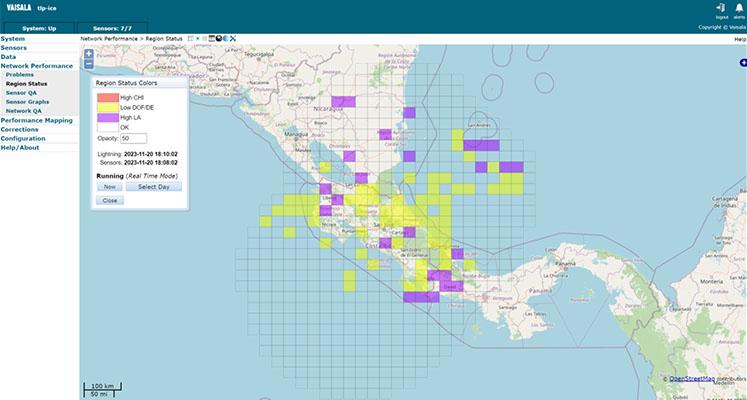Open alerts via the bell icon
Image resolution: width=747 pixels, height=400 pixels.
(739, 7)
